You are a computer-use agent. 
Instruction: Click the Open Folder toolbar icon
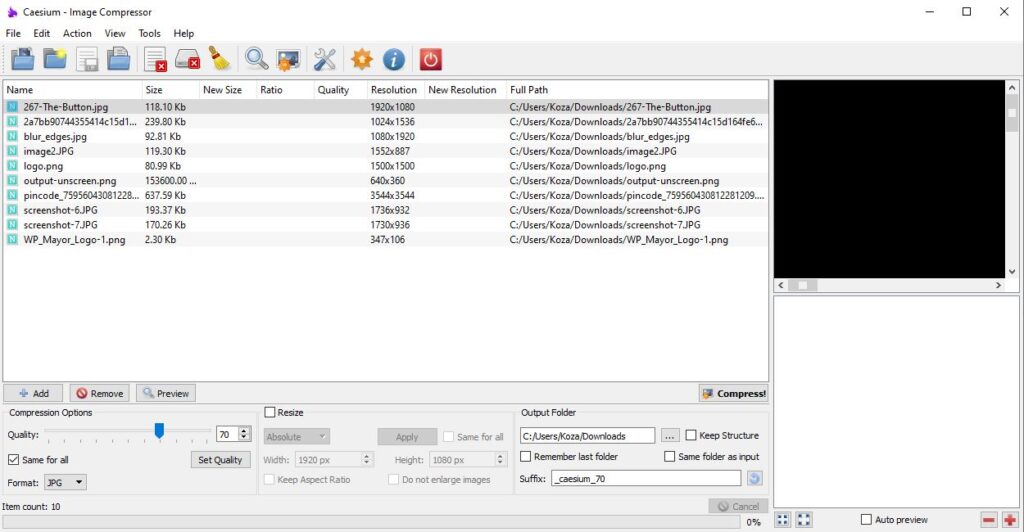coord(55,59)
